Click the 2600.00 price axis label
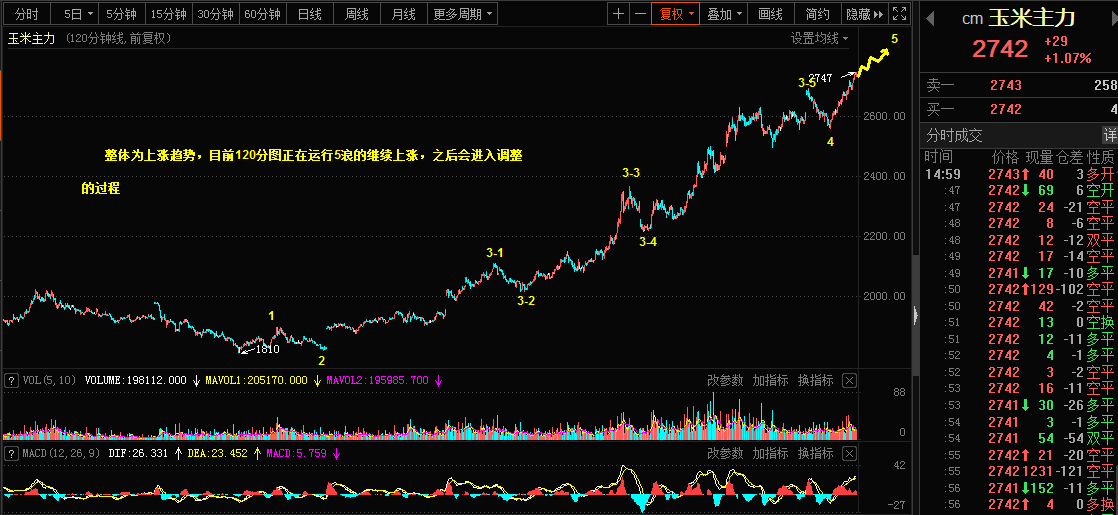 tap(886, 116)
